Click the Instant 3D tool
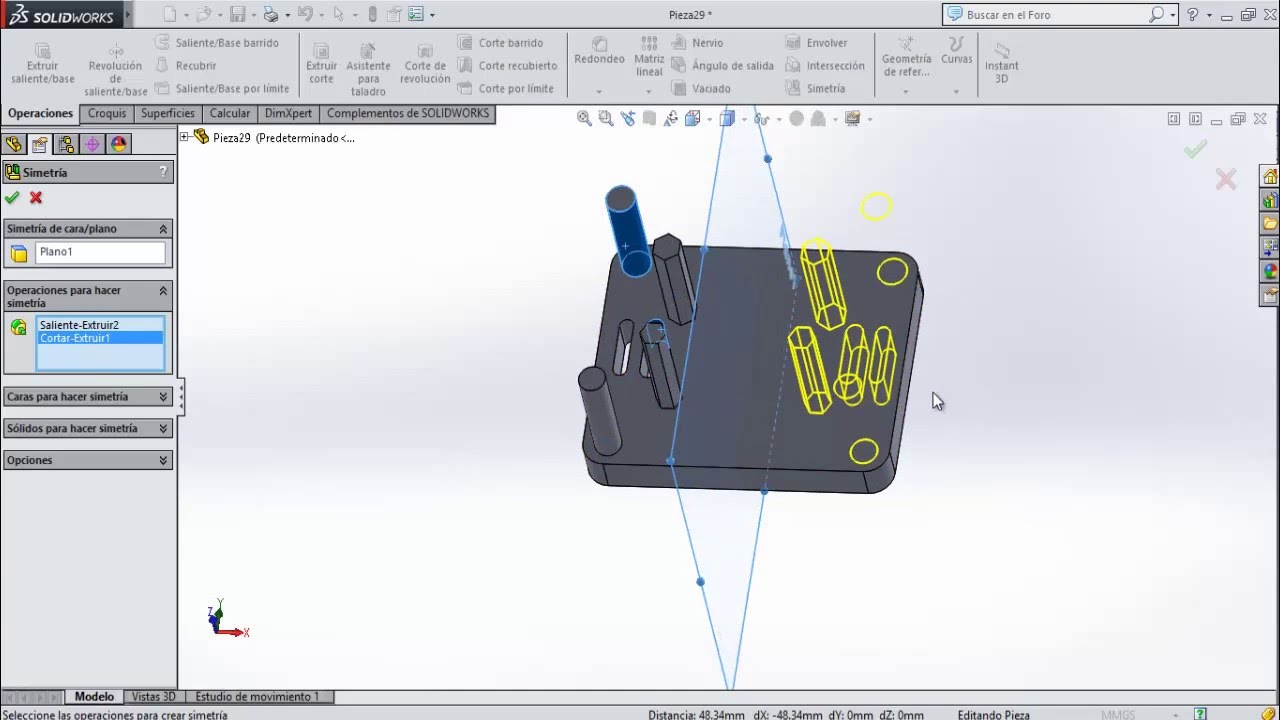 point(1001,63)
